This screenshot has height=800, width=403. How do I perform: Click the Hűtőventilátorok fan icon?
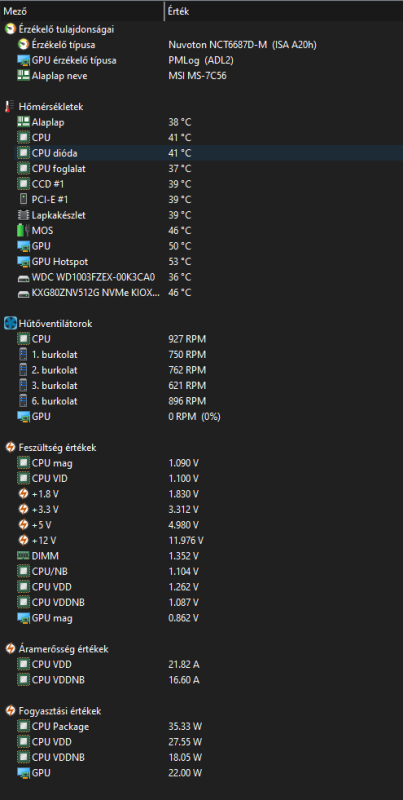pos(10,323)
